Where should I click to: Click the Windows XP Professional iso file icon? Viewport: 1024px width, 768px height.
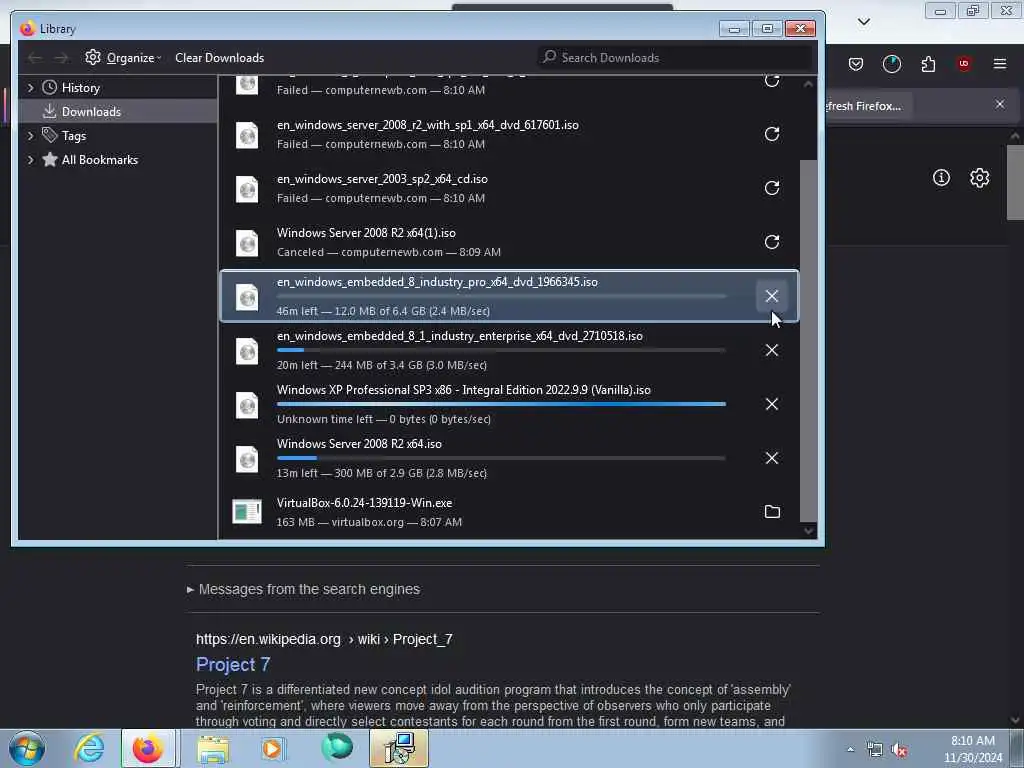(247, 404)
